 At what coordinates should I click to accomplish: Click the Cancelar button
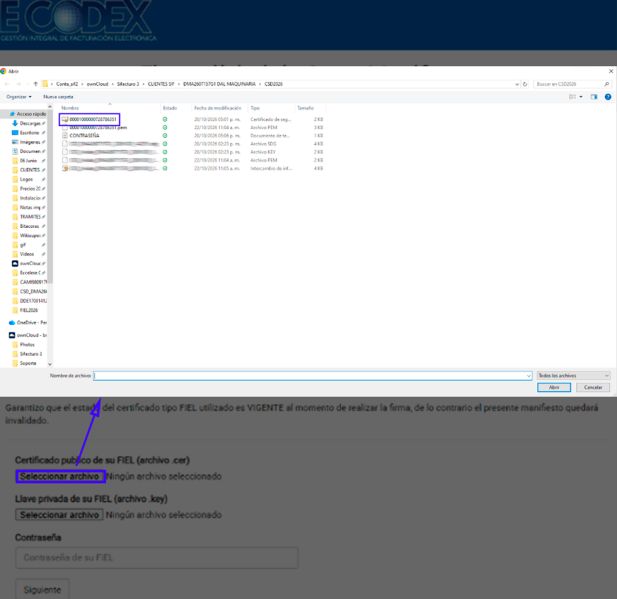pos(593,388)
